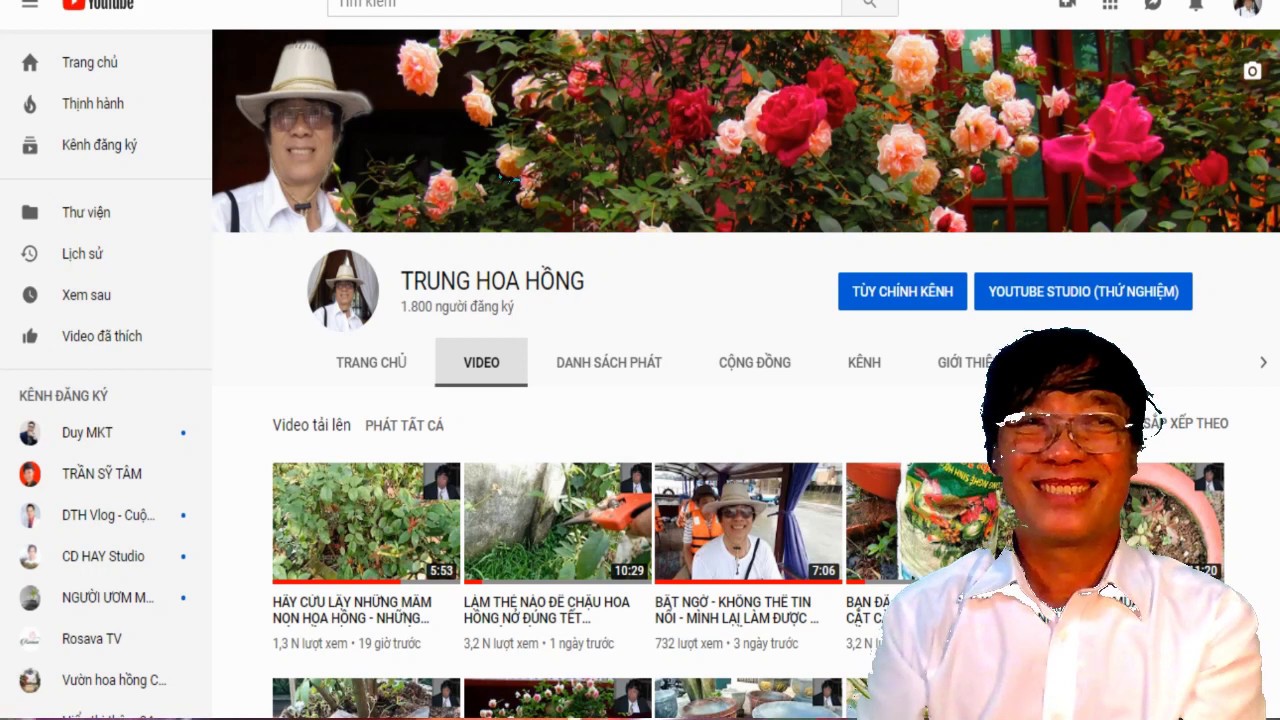This screenshot has height=720, width=1280.
Task: Open the 5:53 rose shoots video thumbnail
Action: 366,522
